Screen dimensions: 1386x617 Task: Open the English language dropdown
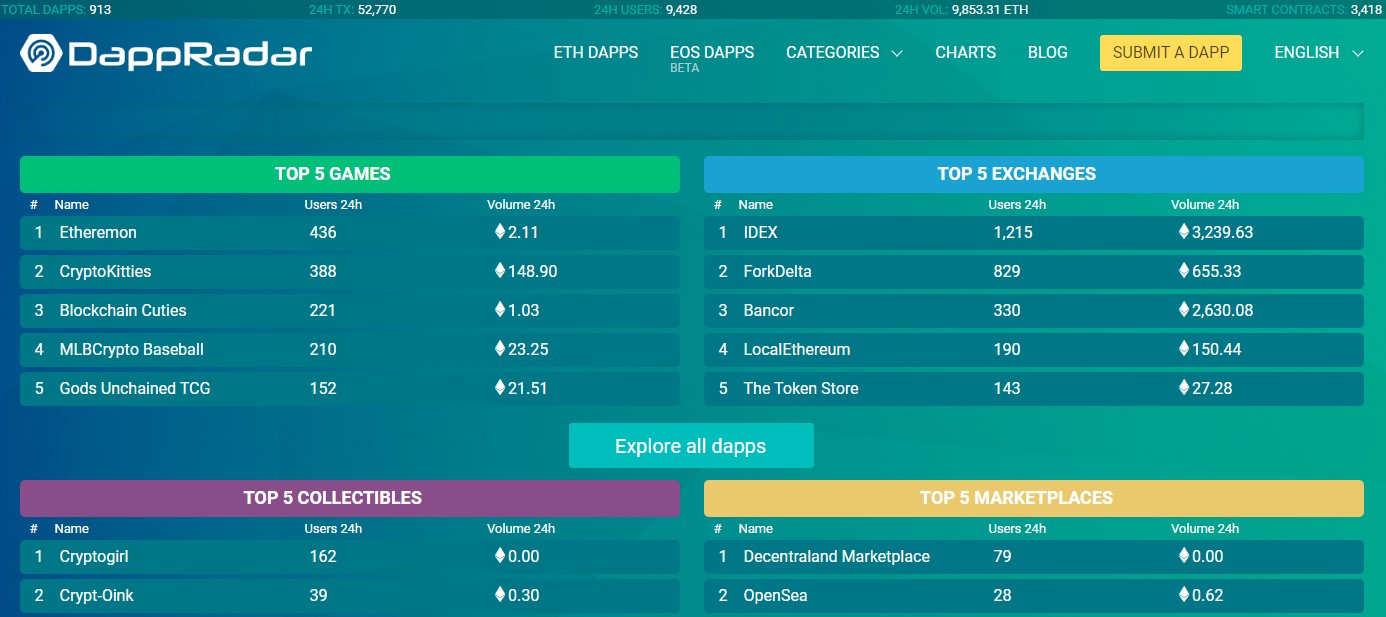tap(1318, 53)
